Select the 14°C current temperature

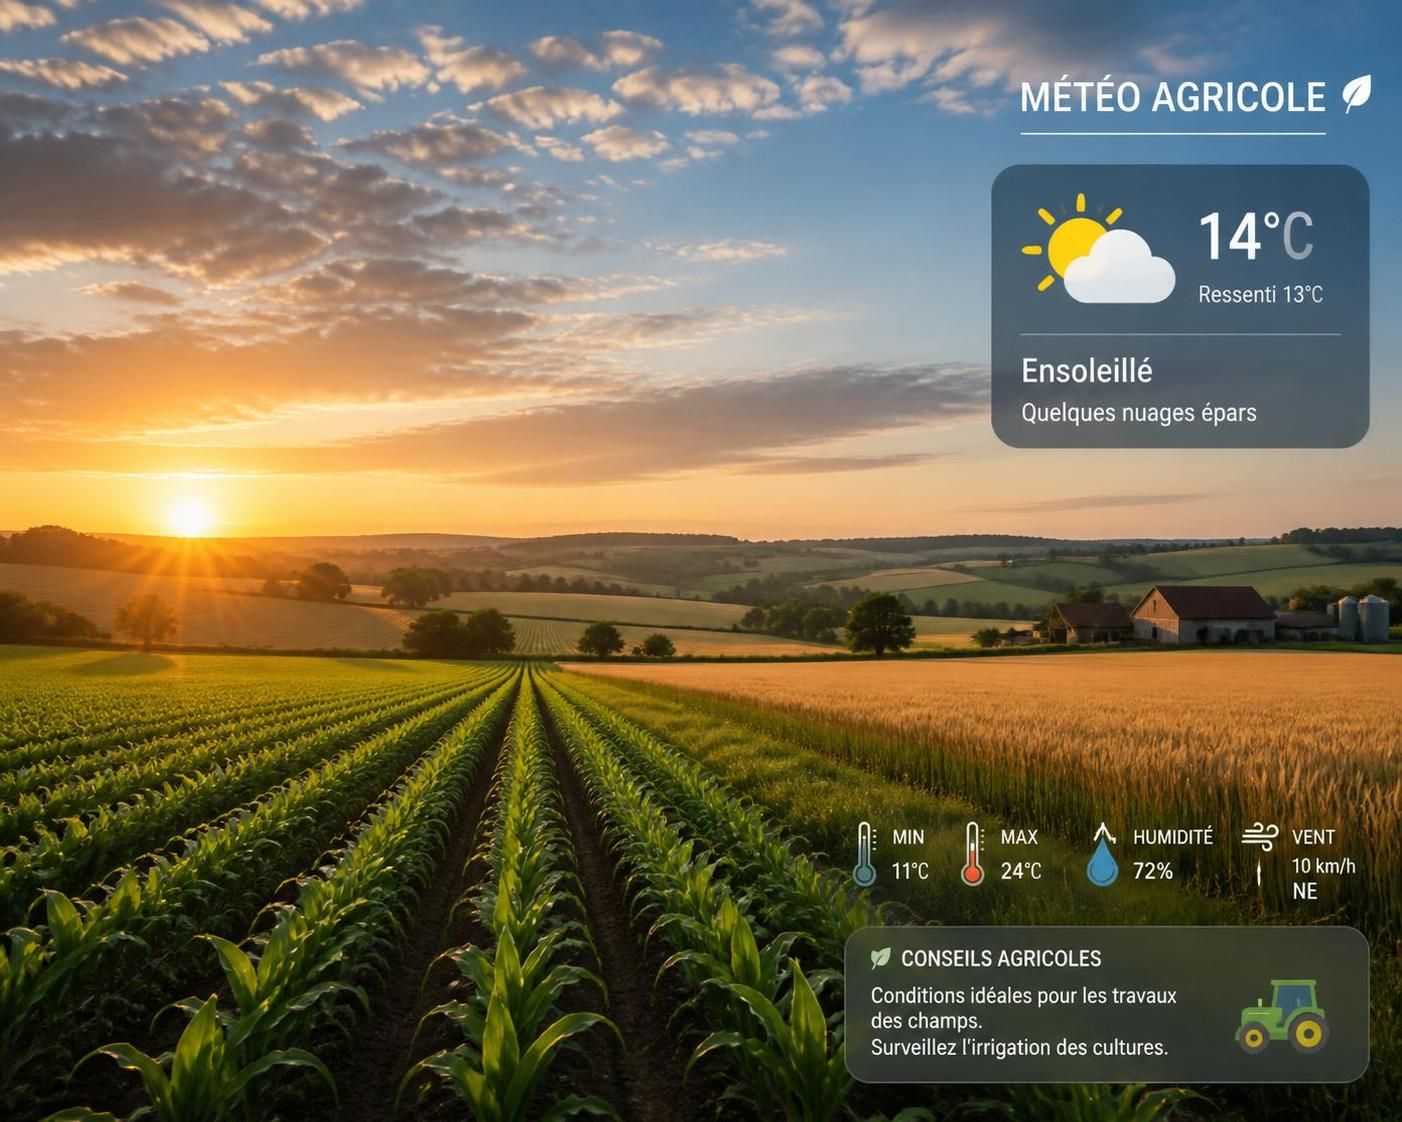(x=1256, y=236)
